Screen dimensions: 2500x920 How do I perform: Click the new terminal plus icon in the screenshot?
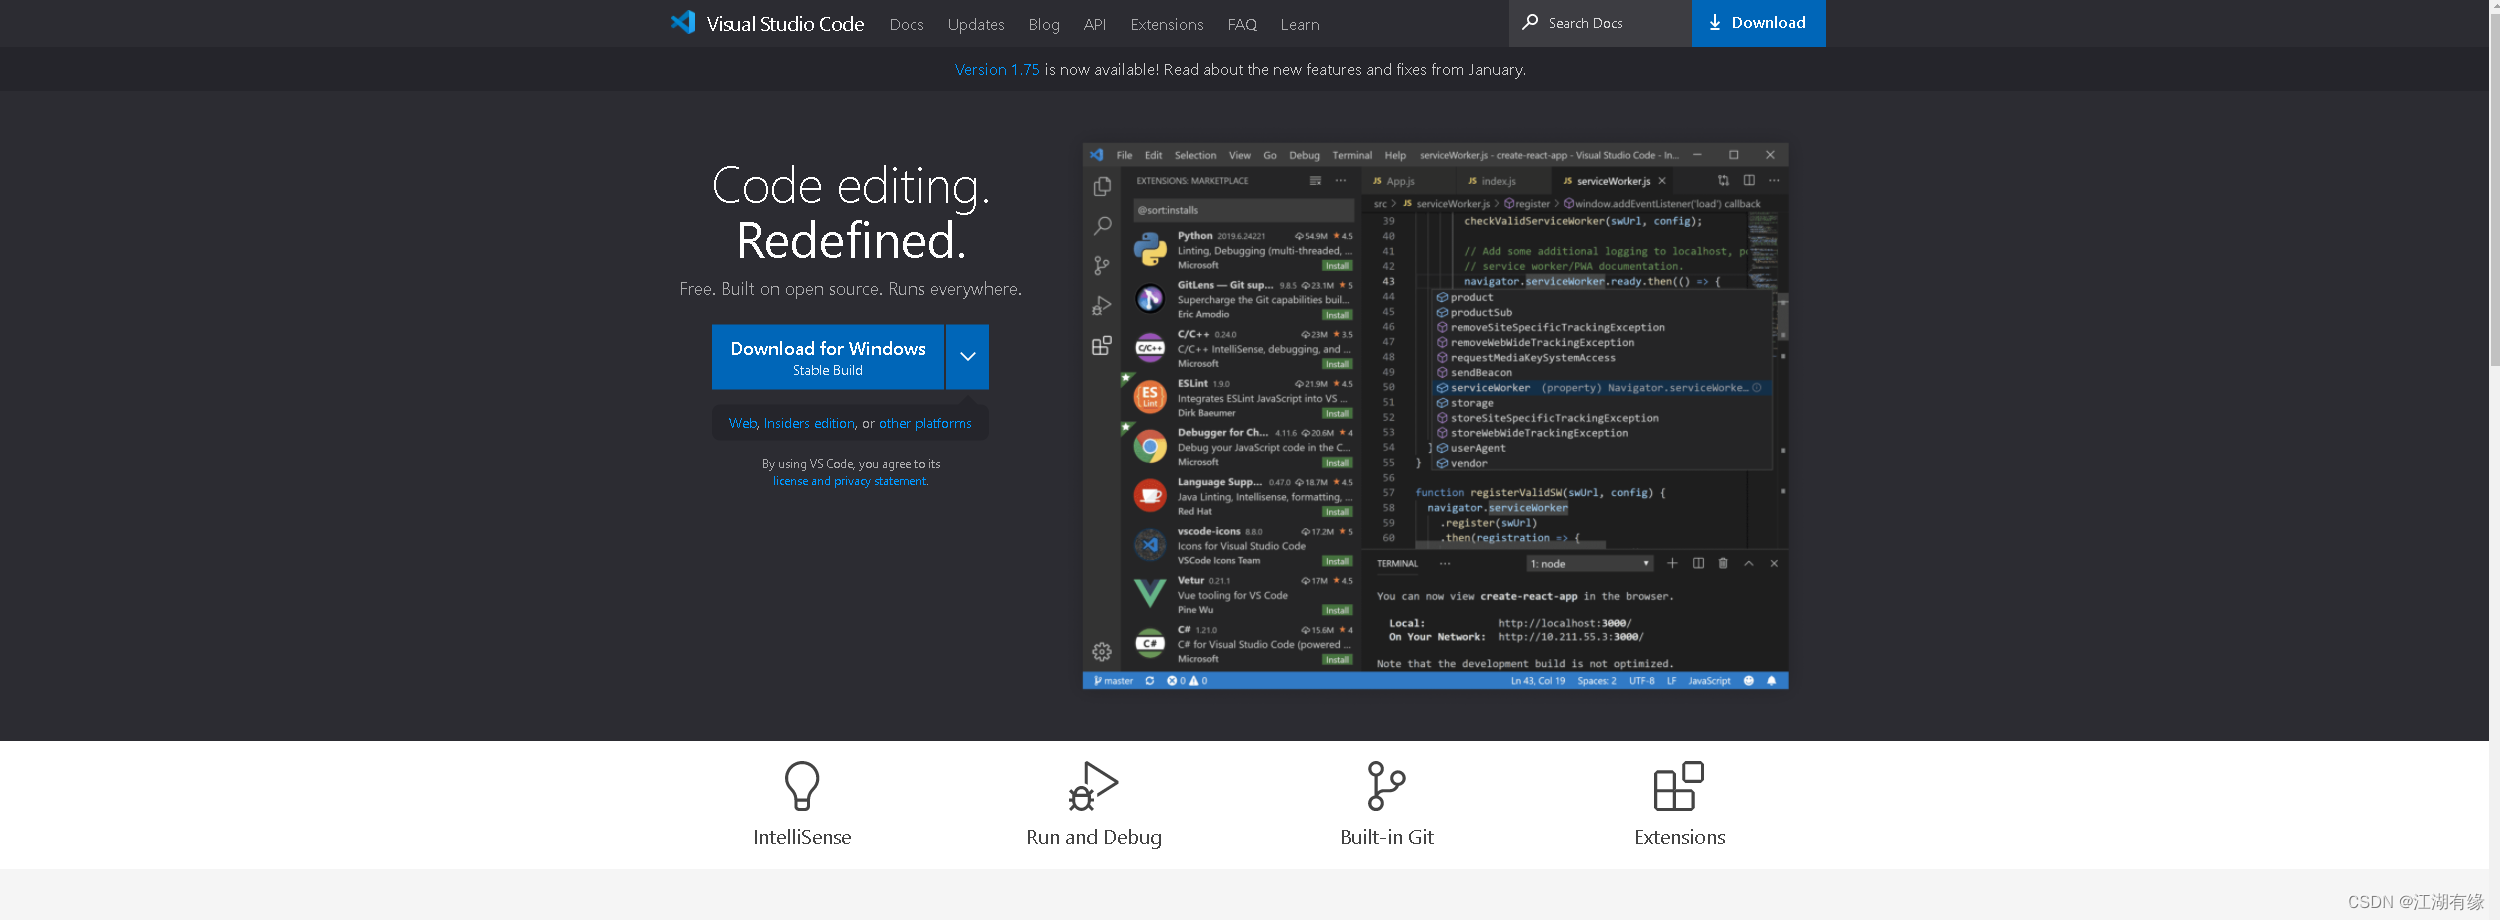(x=1672, y=563)
